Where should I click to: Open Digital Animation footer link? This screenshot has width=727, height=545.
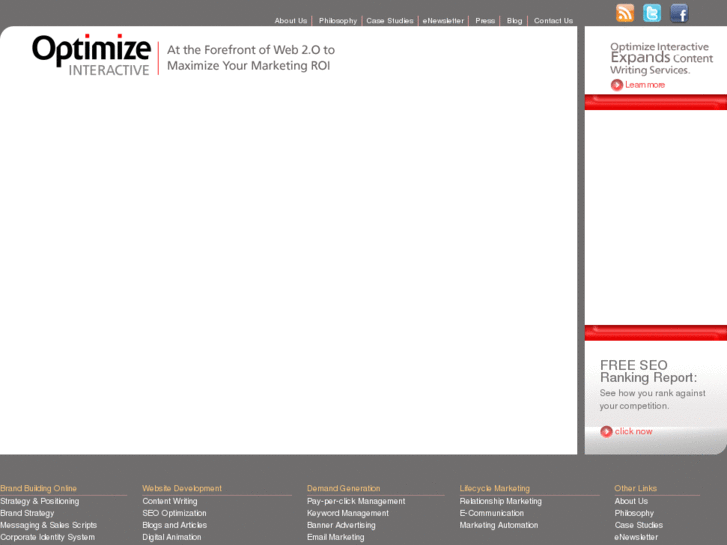(x=172, y=537)
